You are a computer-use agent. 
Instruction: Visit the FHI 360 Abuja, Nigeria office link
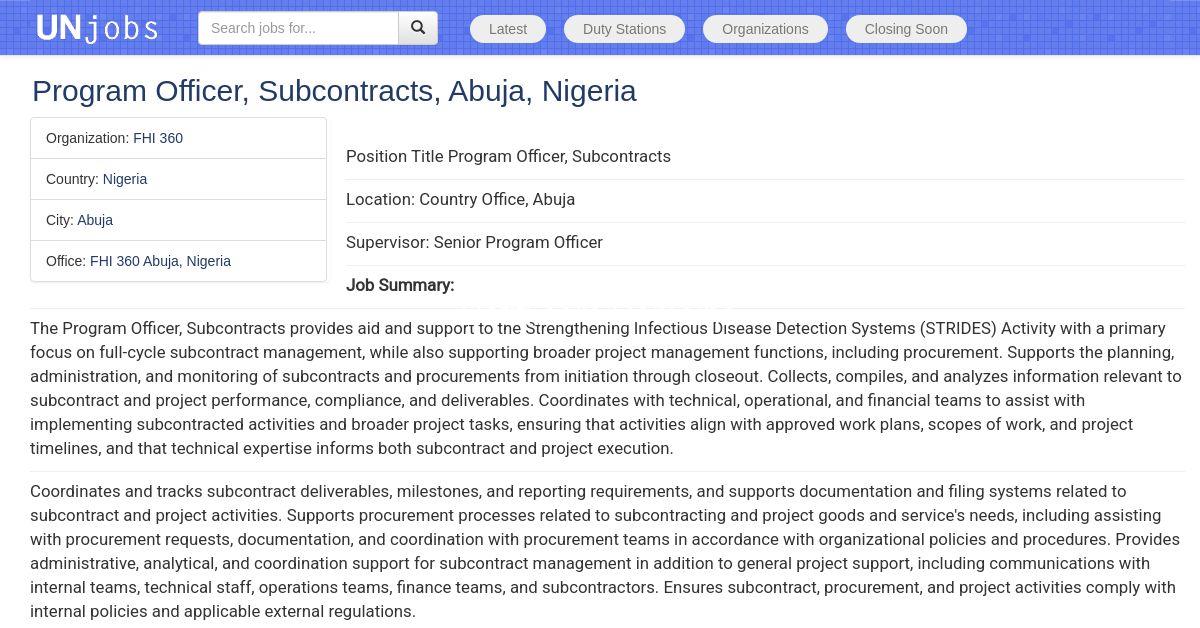[x=160, y=261]
